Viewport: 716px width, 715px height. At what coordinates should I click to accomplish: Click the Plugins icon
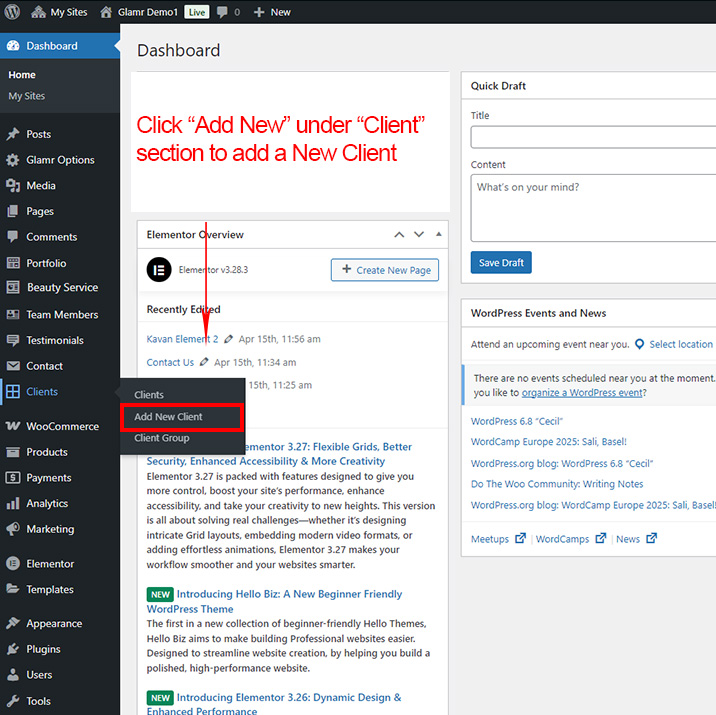[x=13, y=649]
